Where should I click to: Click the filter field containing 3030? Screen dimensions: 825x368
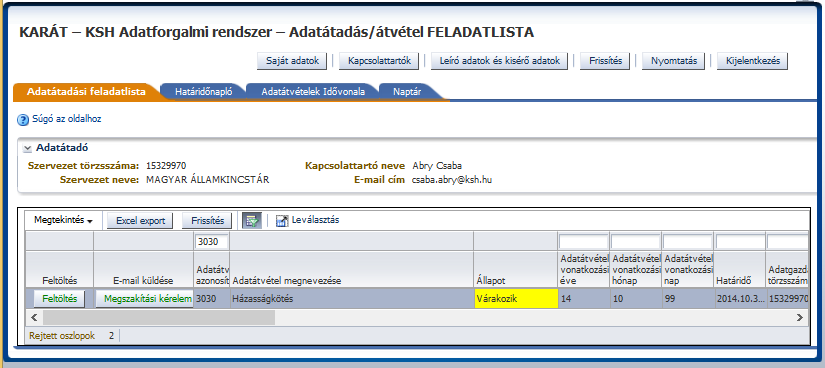pyautogui.click(x=212, y=242)
